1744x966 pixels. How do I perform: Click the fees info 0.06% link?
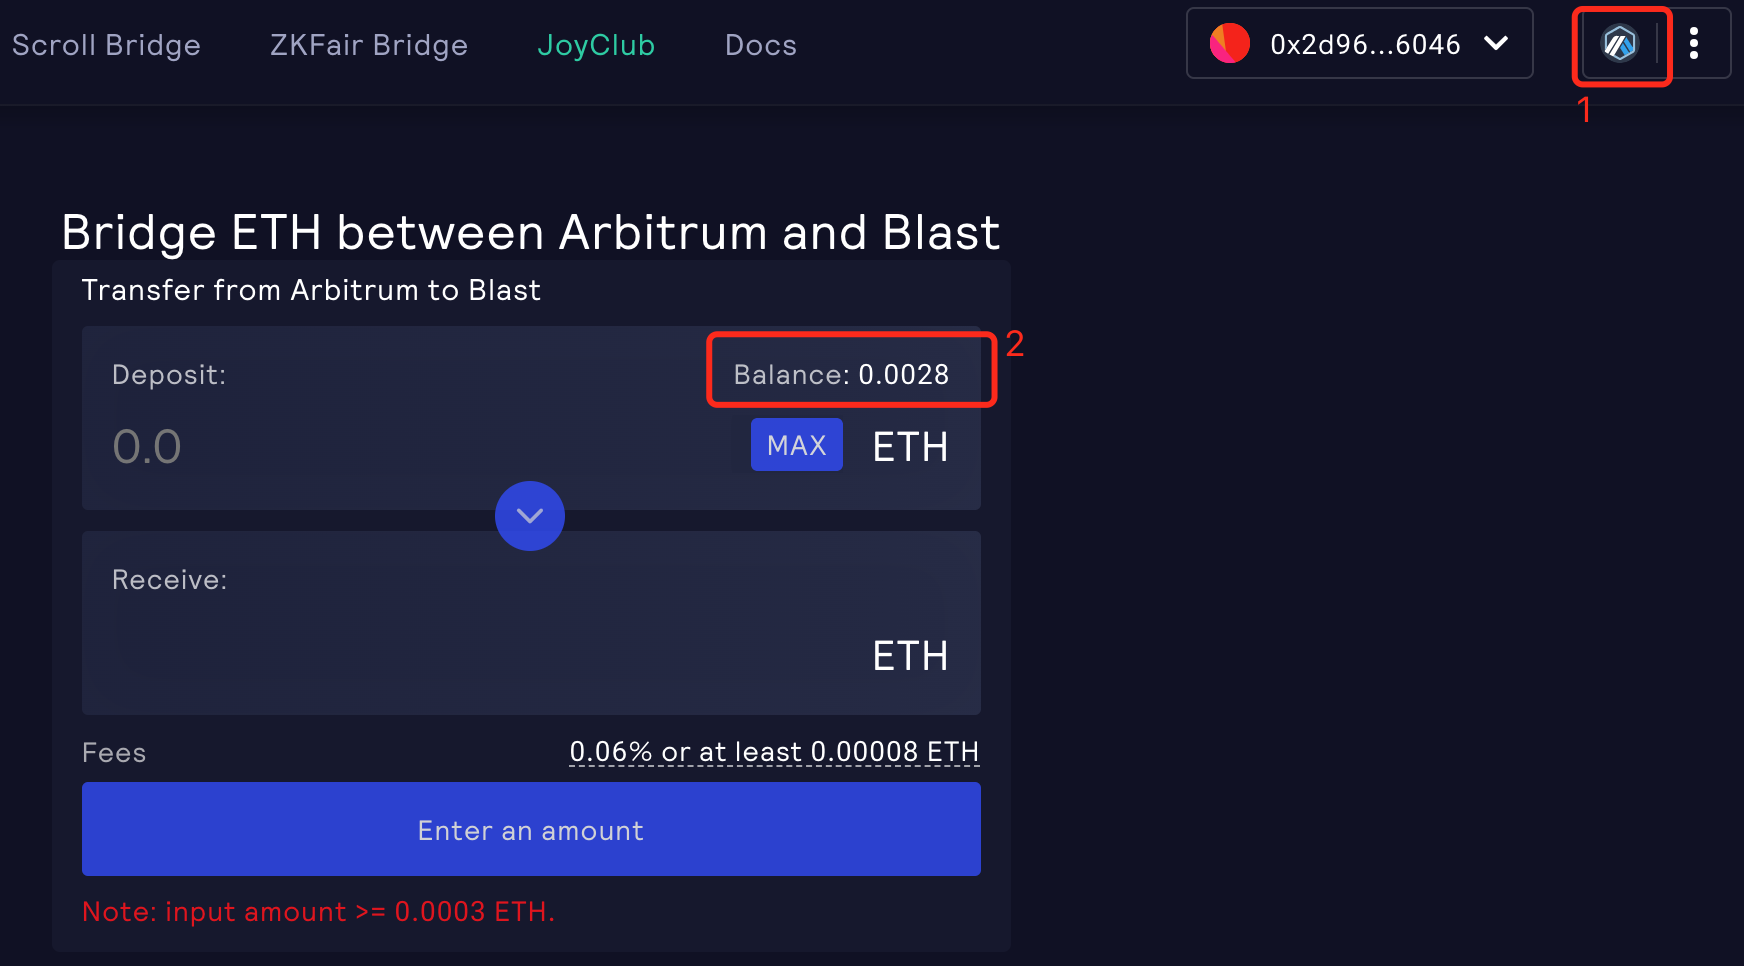tap(773, 752)
